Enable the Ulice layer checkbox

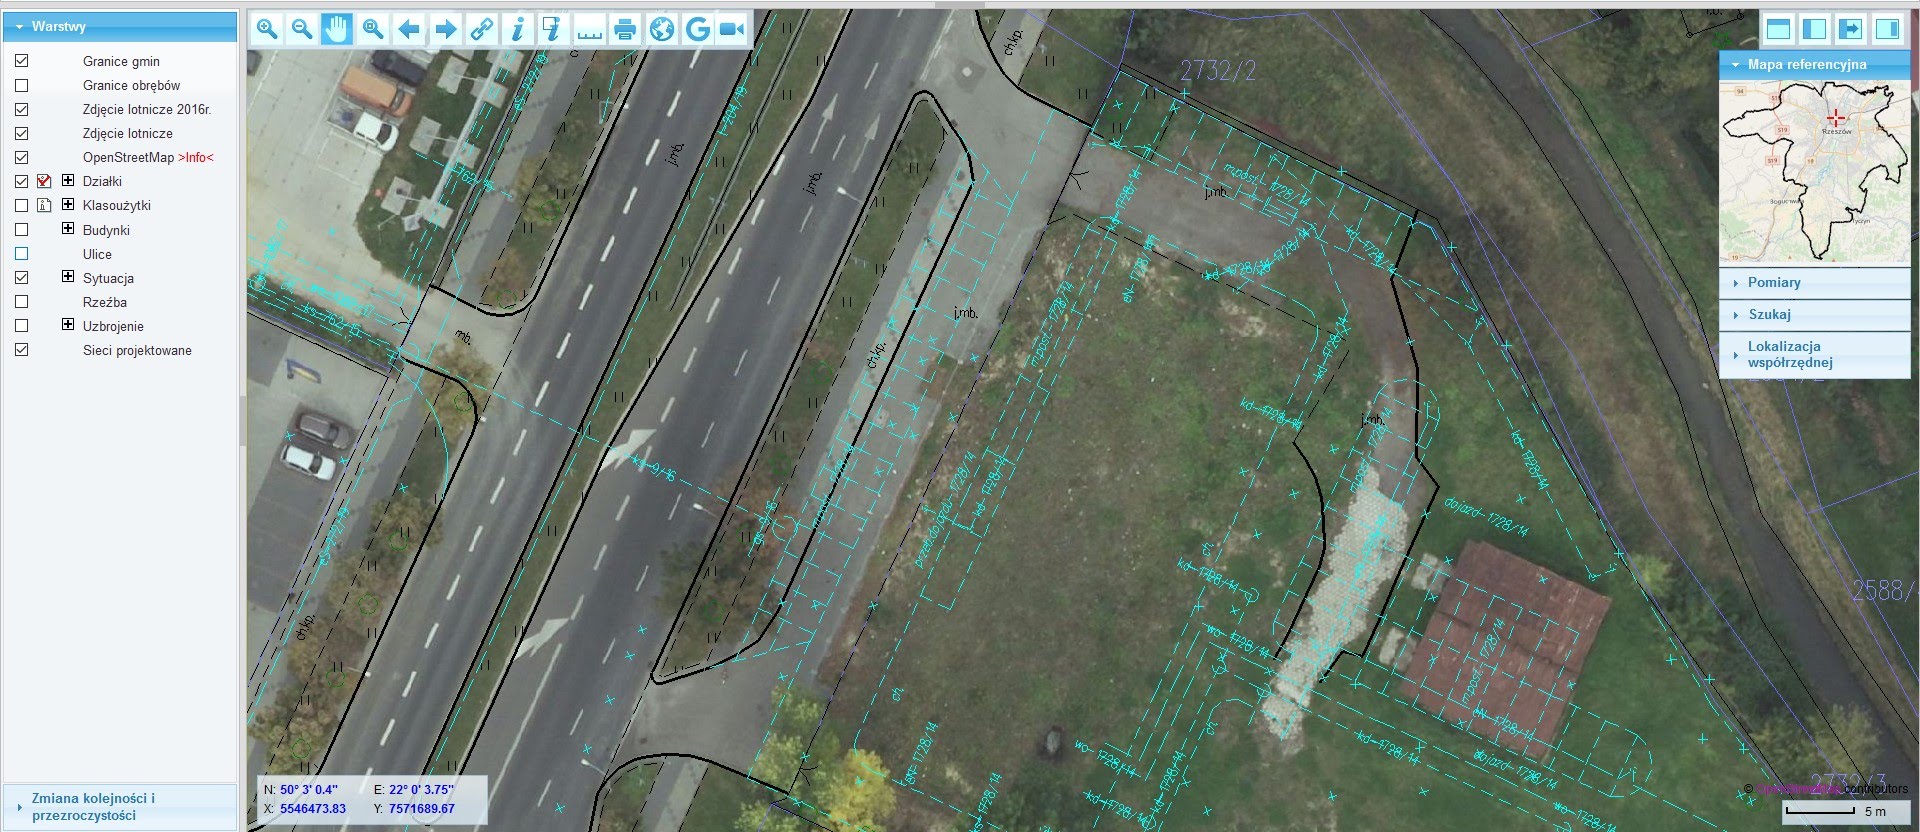tap(21, 254)
